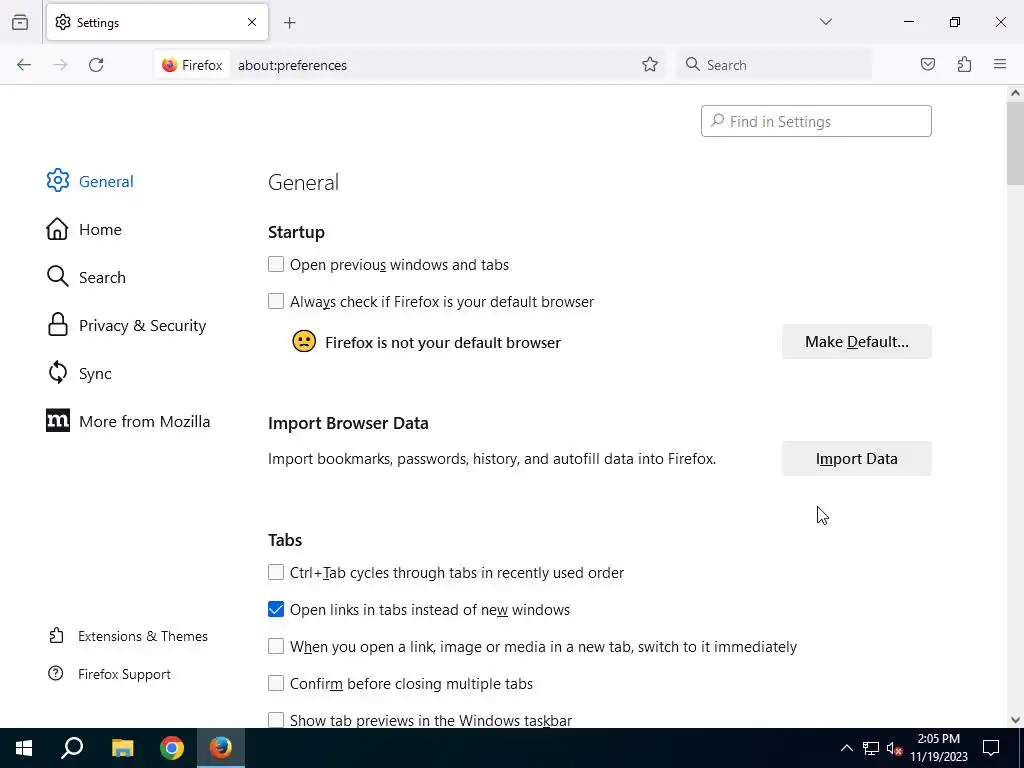This screenshot has height=768, width=1024.
Task: Open the notification center icon
Action: [991, 748]
